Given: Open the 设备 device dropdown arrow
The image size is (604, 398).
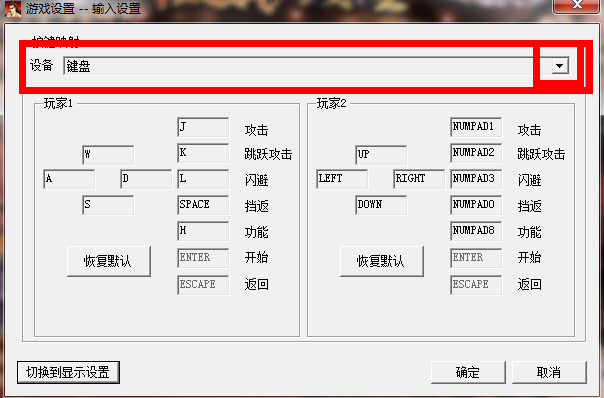Looking at the screenshot, I should [560, 66].
